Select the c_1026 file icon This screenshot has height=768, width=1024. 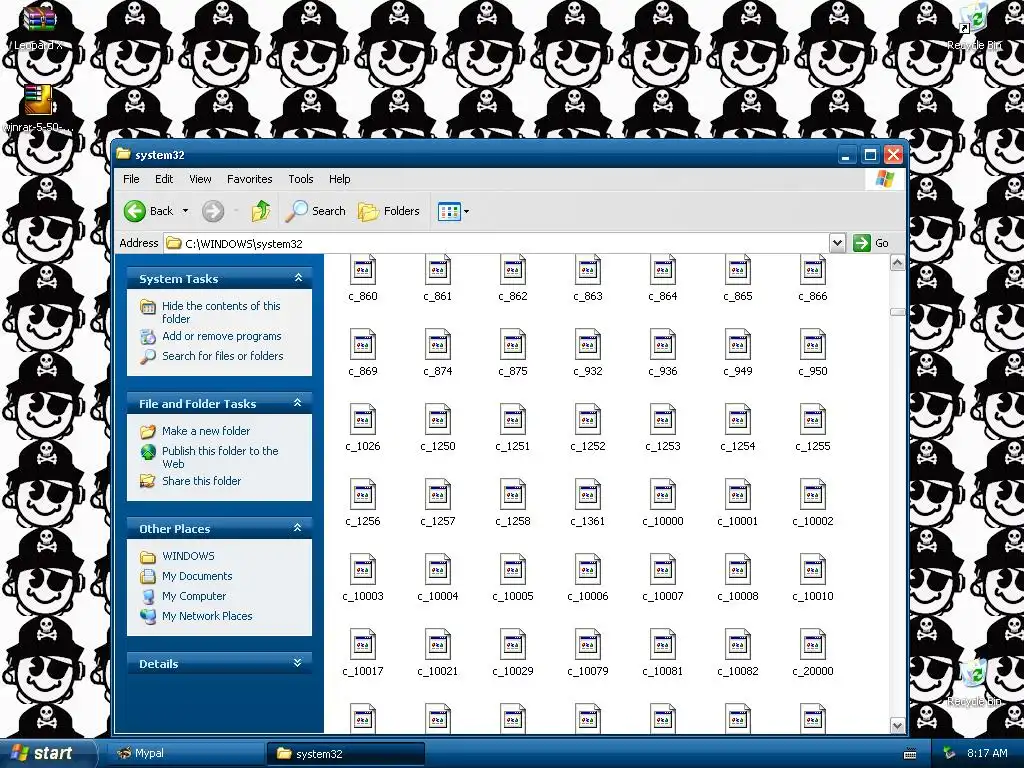pyautogui.click(x=363, y=419)
